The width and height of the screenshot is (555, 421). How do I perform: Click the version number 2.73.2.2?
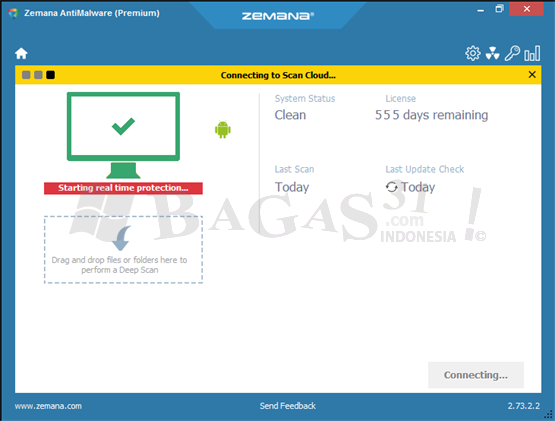click(524, 406)
